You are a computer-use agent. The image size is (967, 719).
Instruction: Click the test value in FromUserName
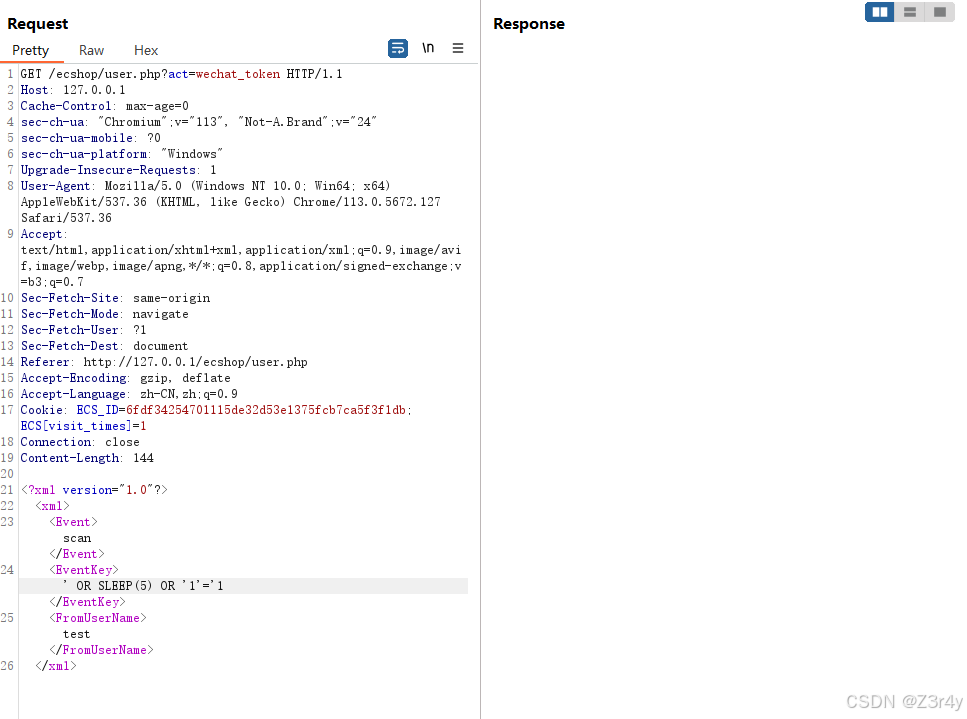tap(76, 635)
